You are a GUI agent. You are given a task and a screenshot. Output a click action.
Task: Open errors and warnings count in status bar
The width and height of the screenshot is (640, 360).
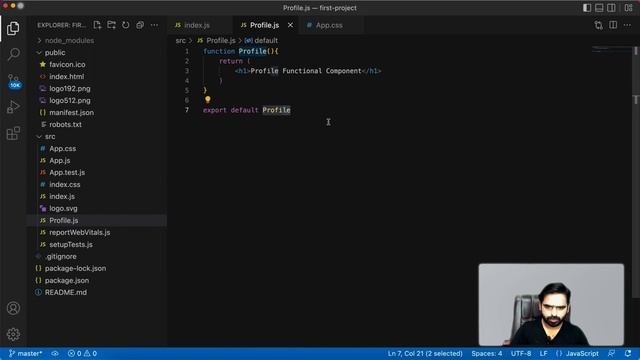pos(82,353)
